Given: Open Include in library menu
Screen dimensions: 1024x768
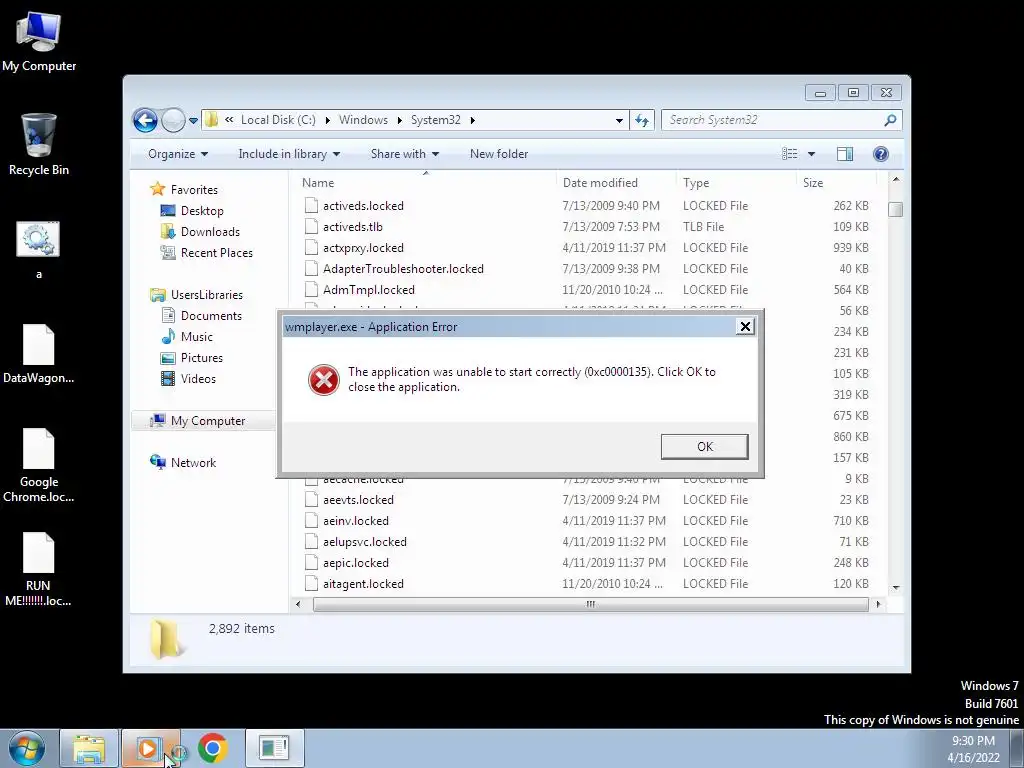Looking at the screenshot, I should 289,154.
